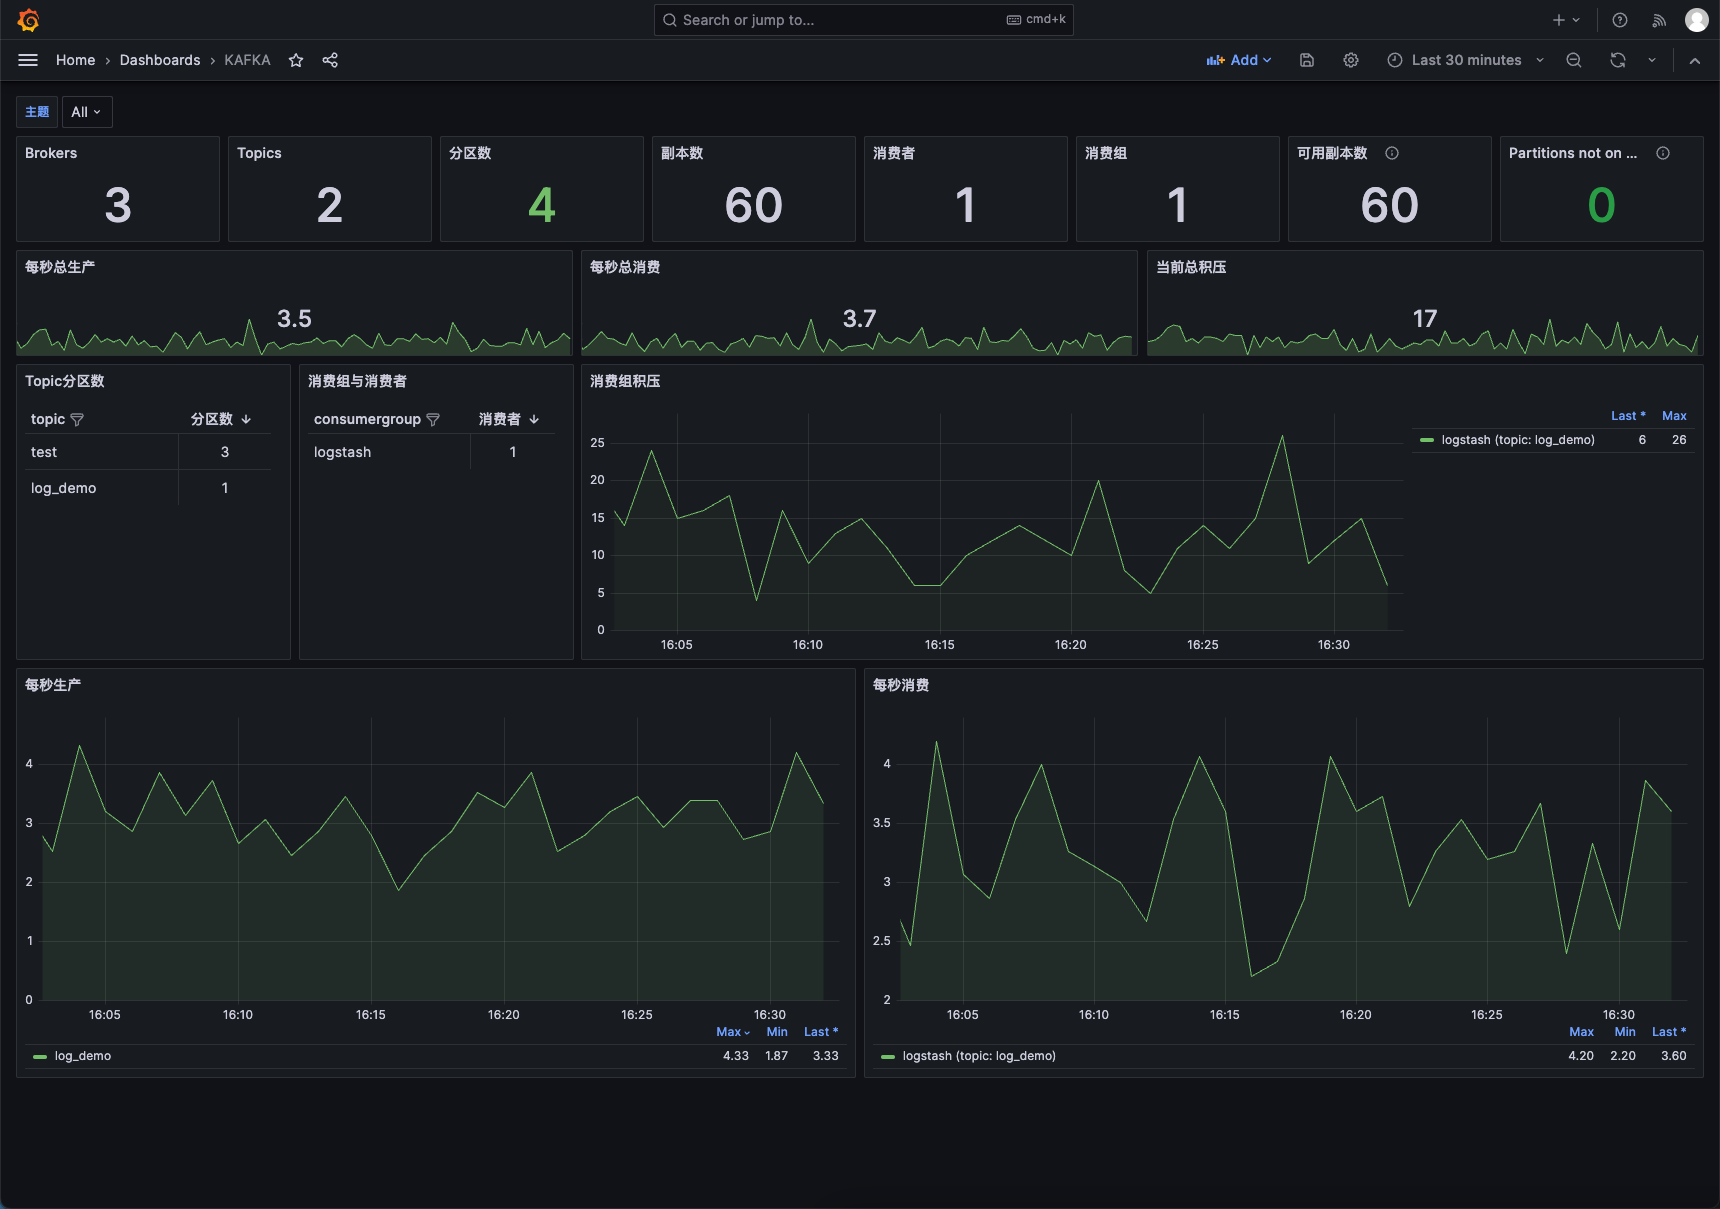Image resolution: width=1720 pixels, height=1209 pixels.
Task: Open the 主题 All variable dropdown
Action: (87, 112)
